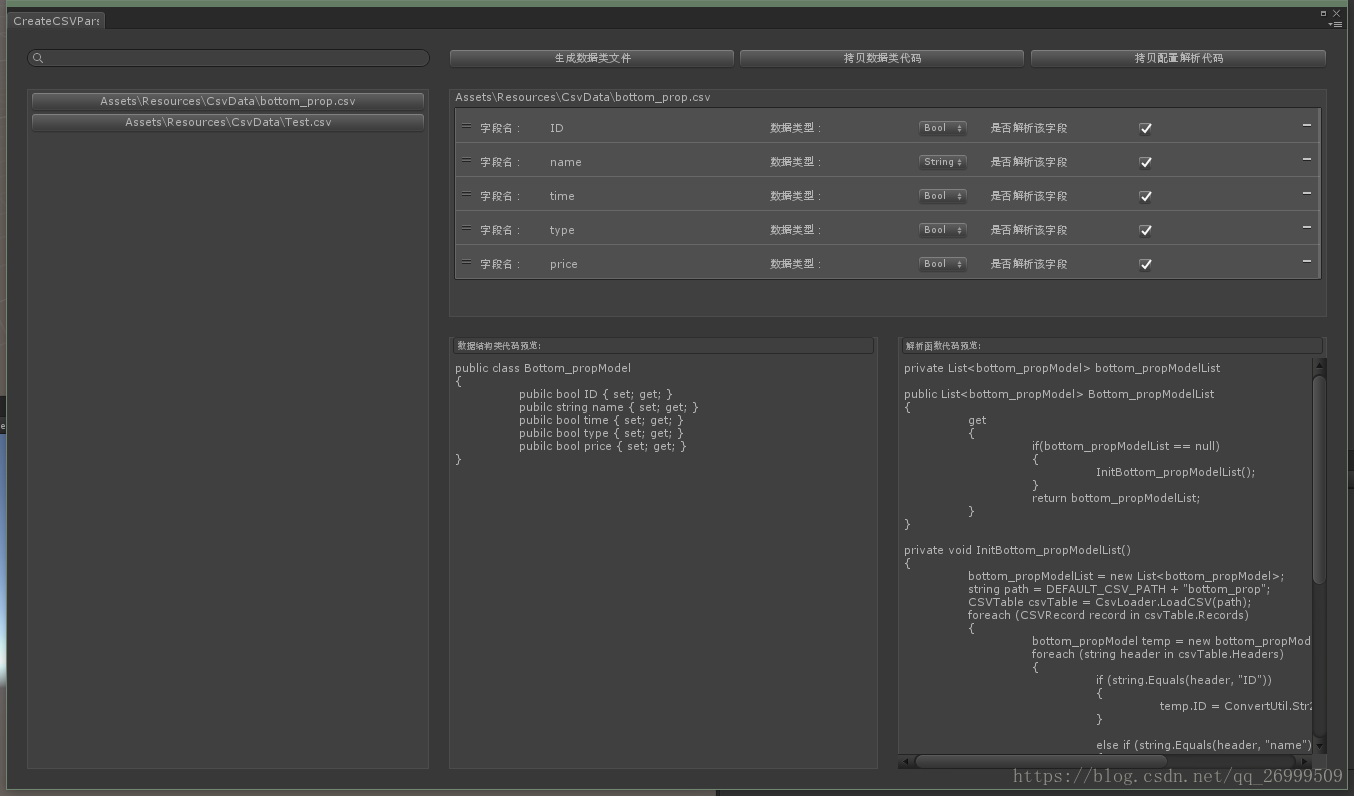This screenshot has width=1354, height=796.
Task: Maximize the CreateCSVParse window
Action: click(1323, 13)
